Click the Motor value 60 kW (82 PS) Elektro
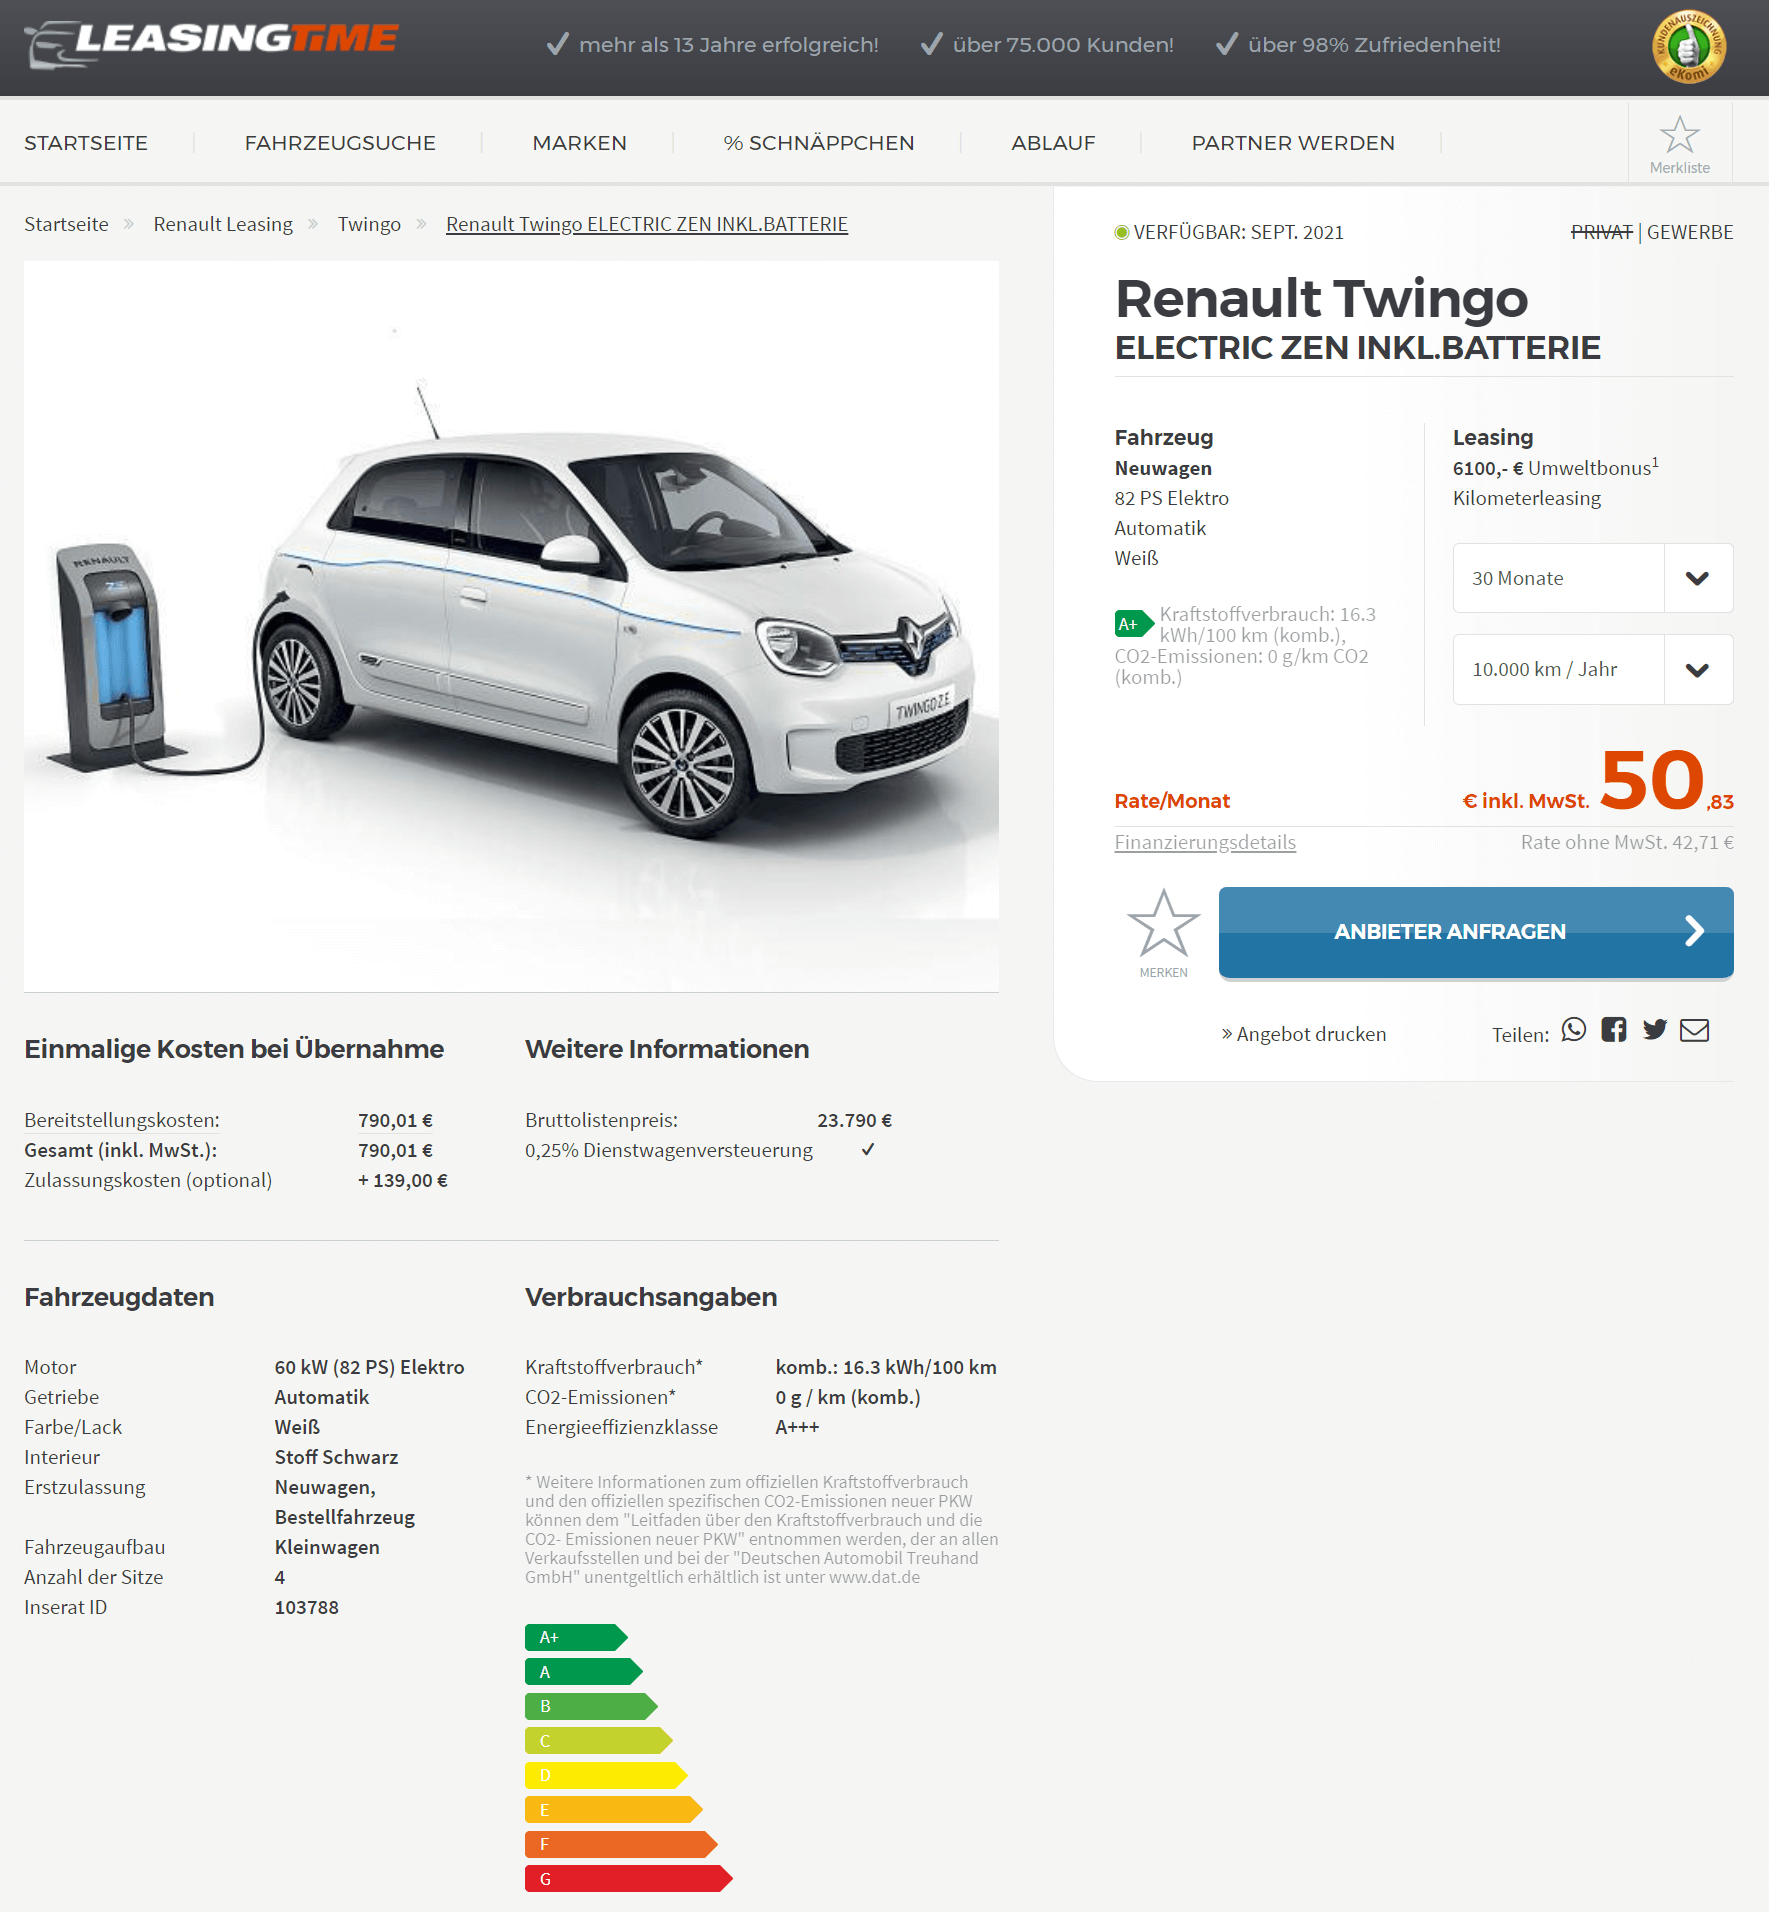The height and width of the screenshot is (1912, 1769). click(370, 1367)
